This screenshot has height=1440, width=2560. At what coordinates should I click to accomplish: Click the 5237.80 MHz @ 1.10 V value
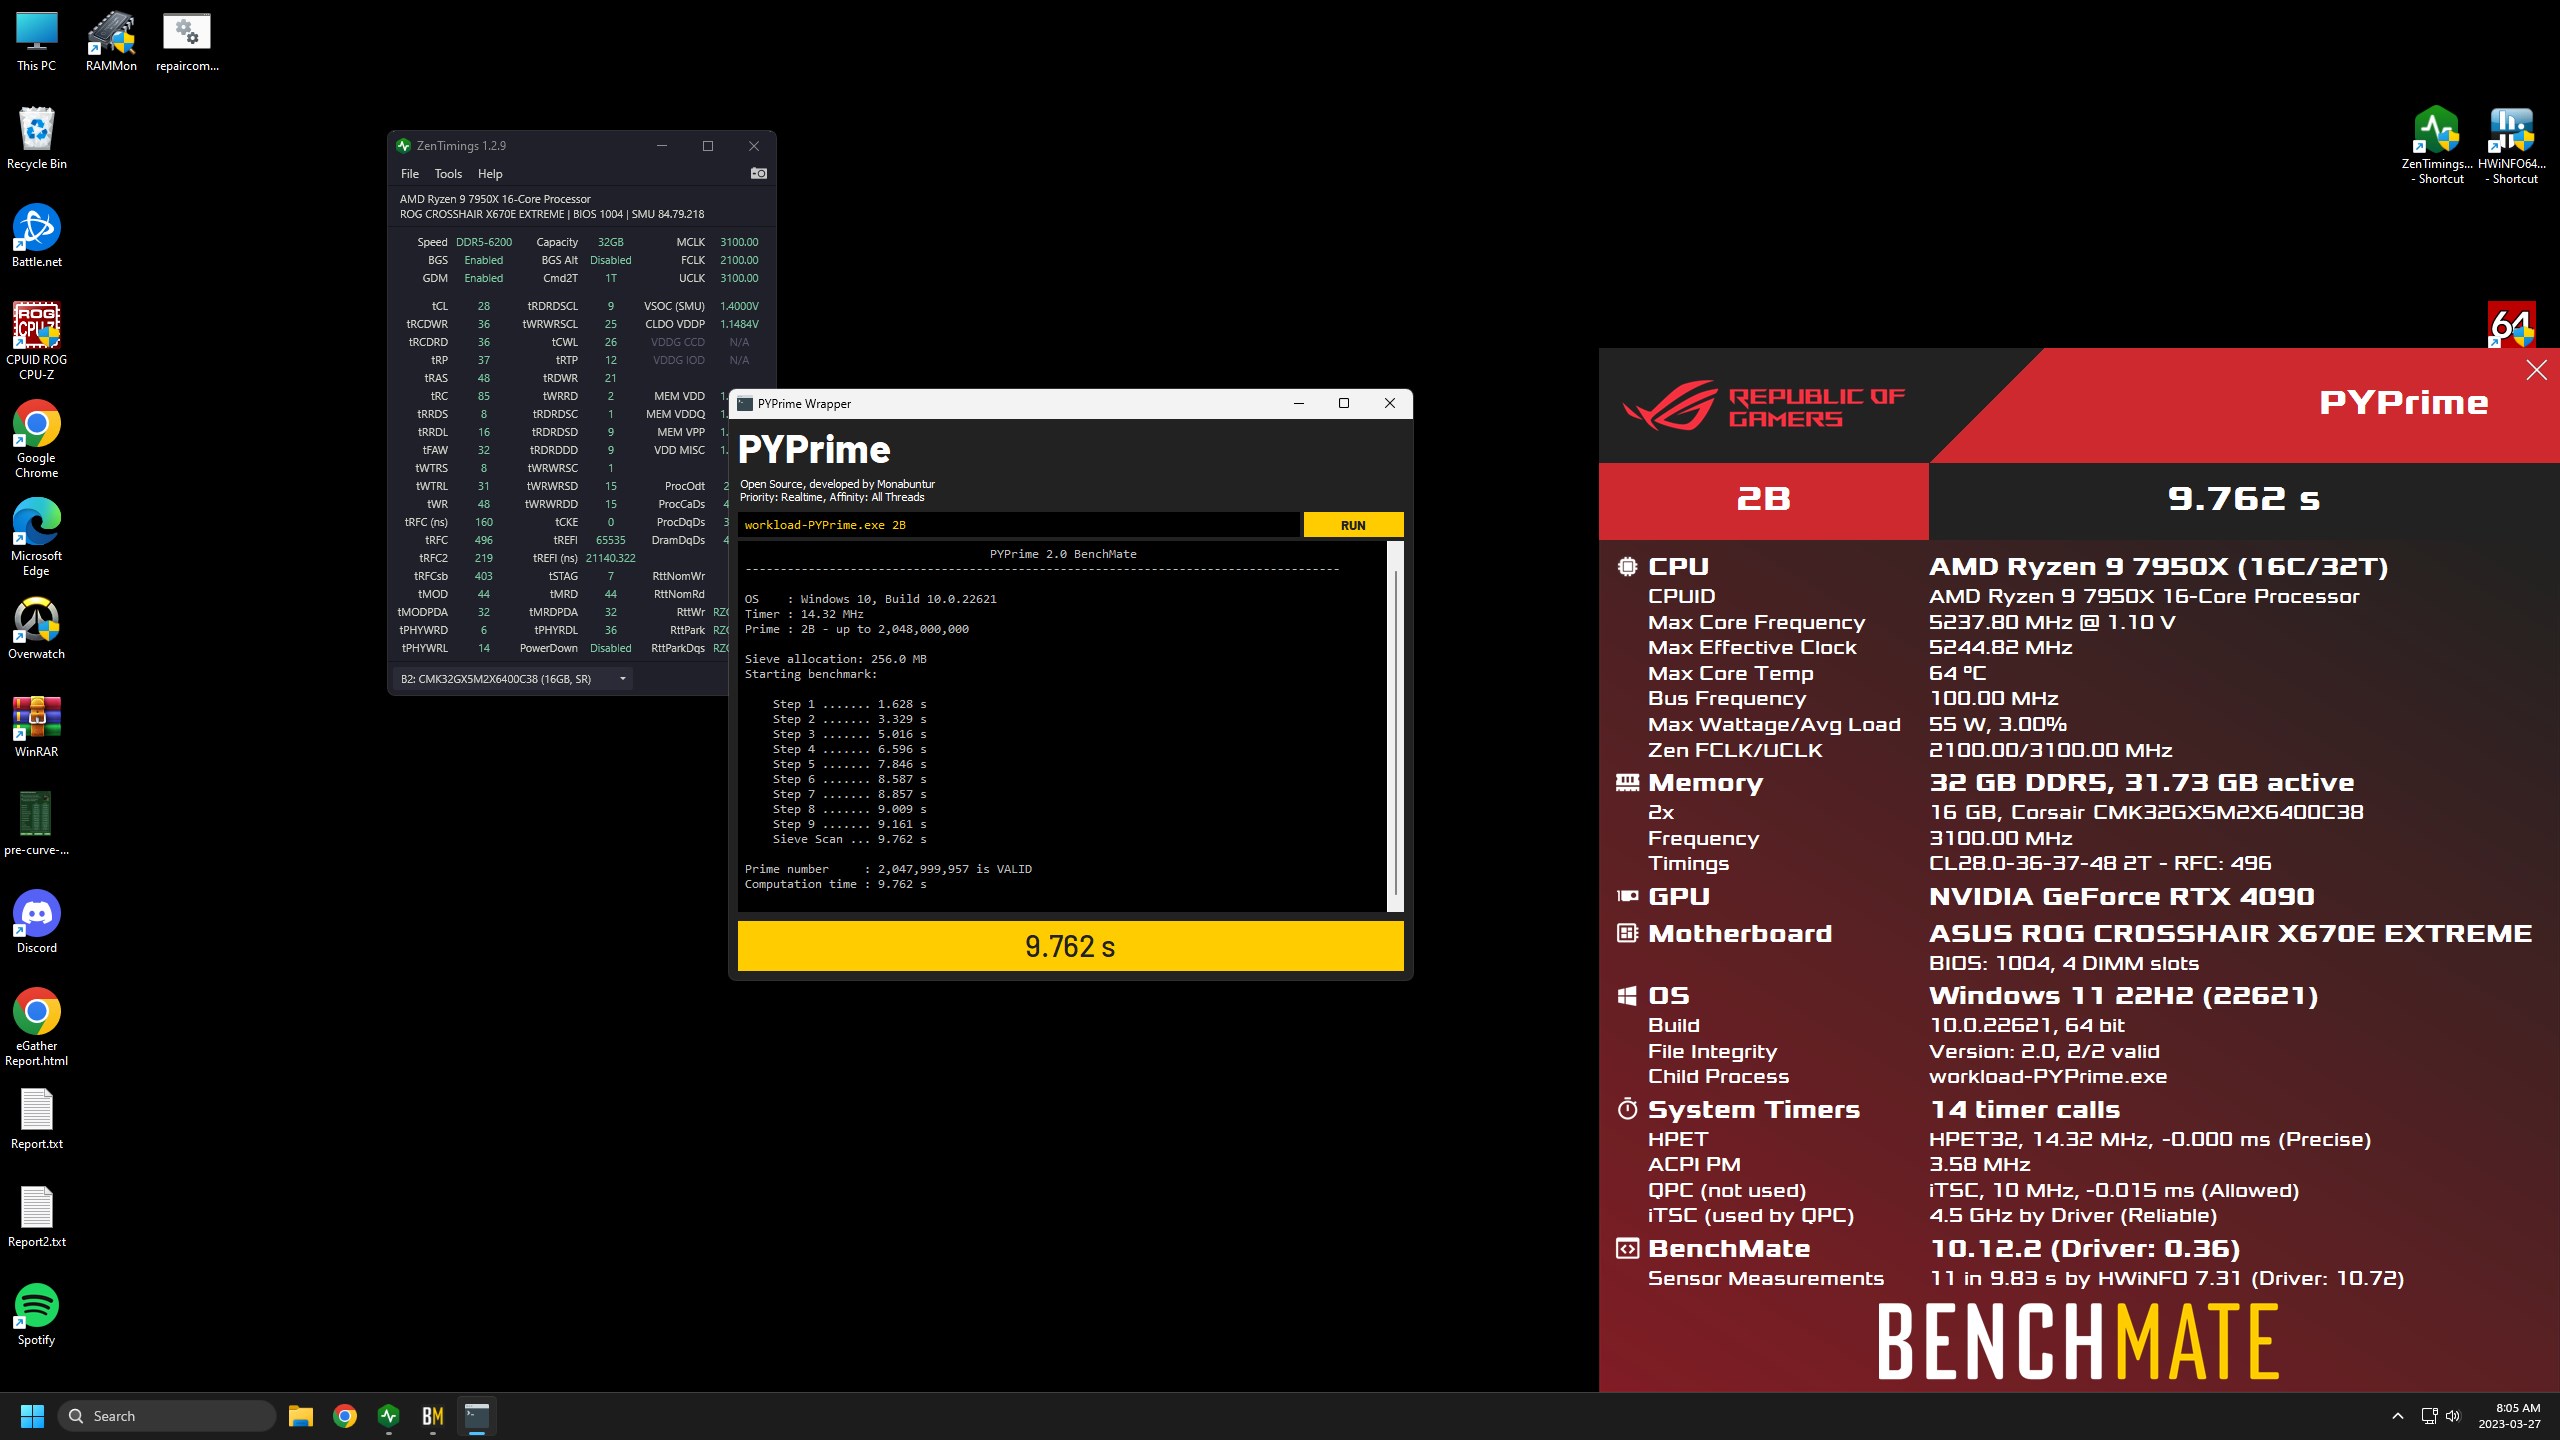point(2052,622)
